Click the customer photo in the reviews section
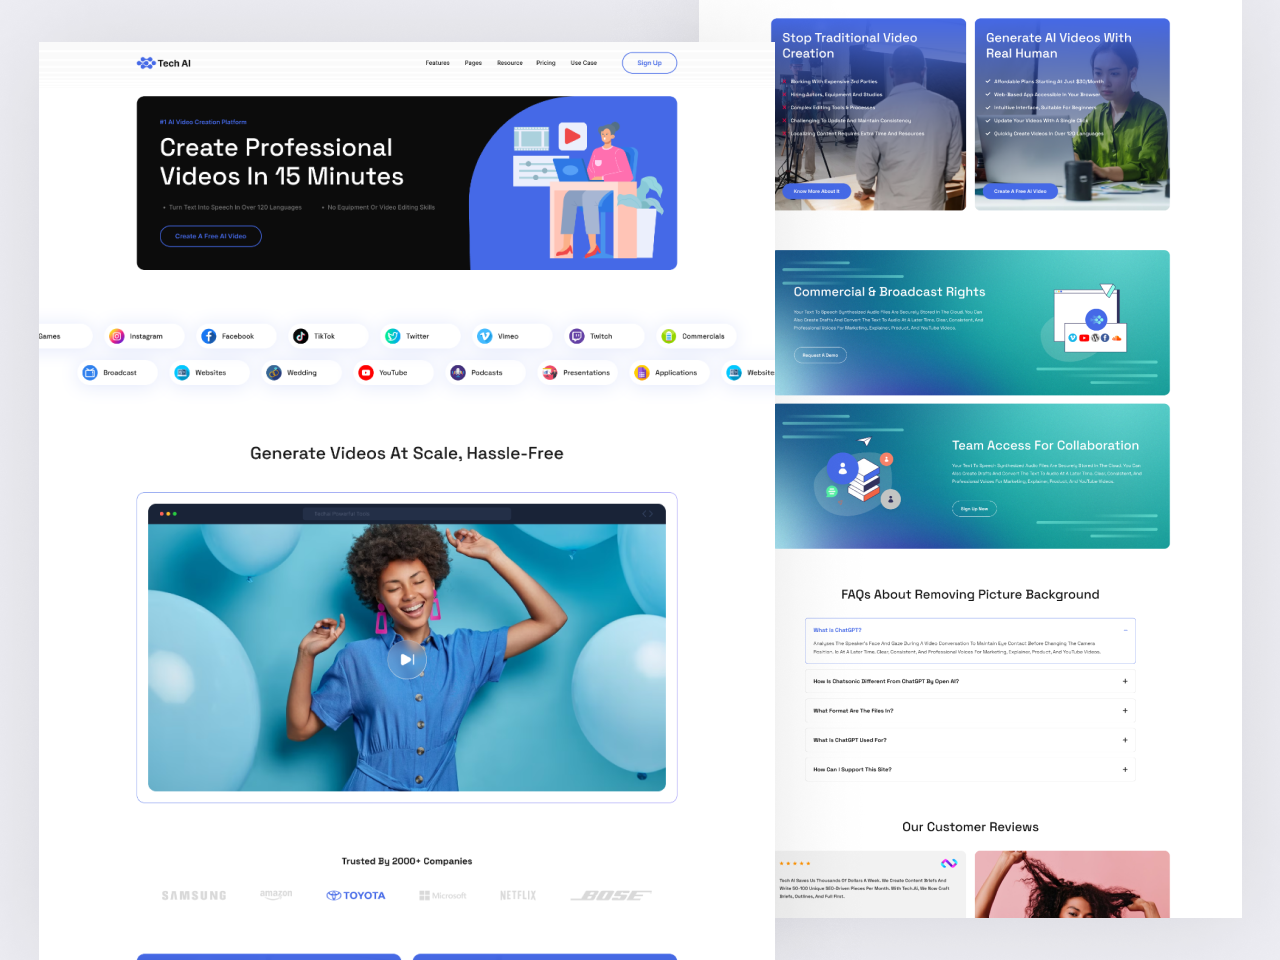The image size is (1280, 960). click(x=1072, y=884)
